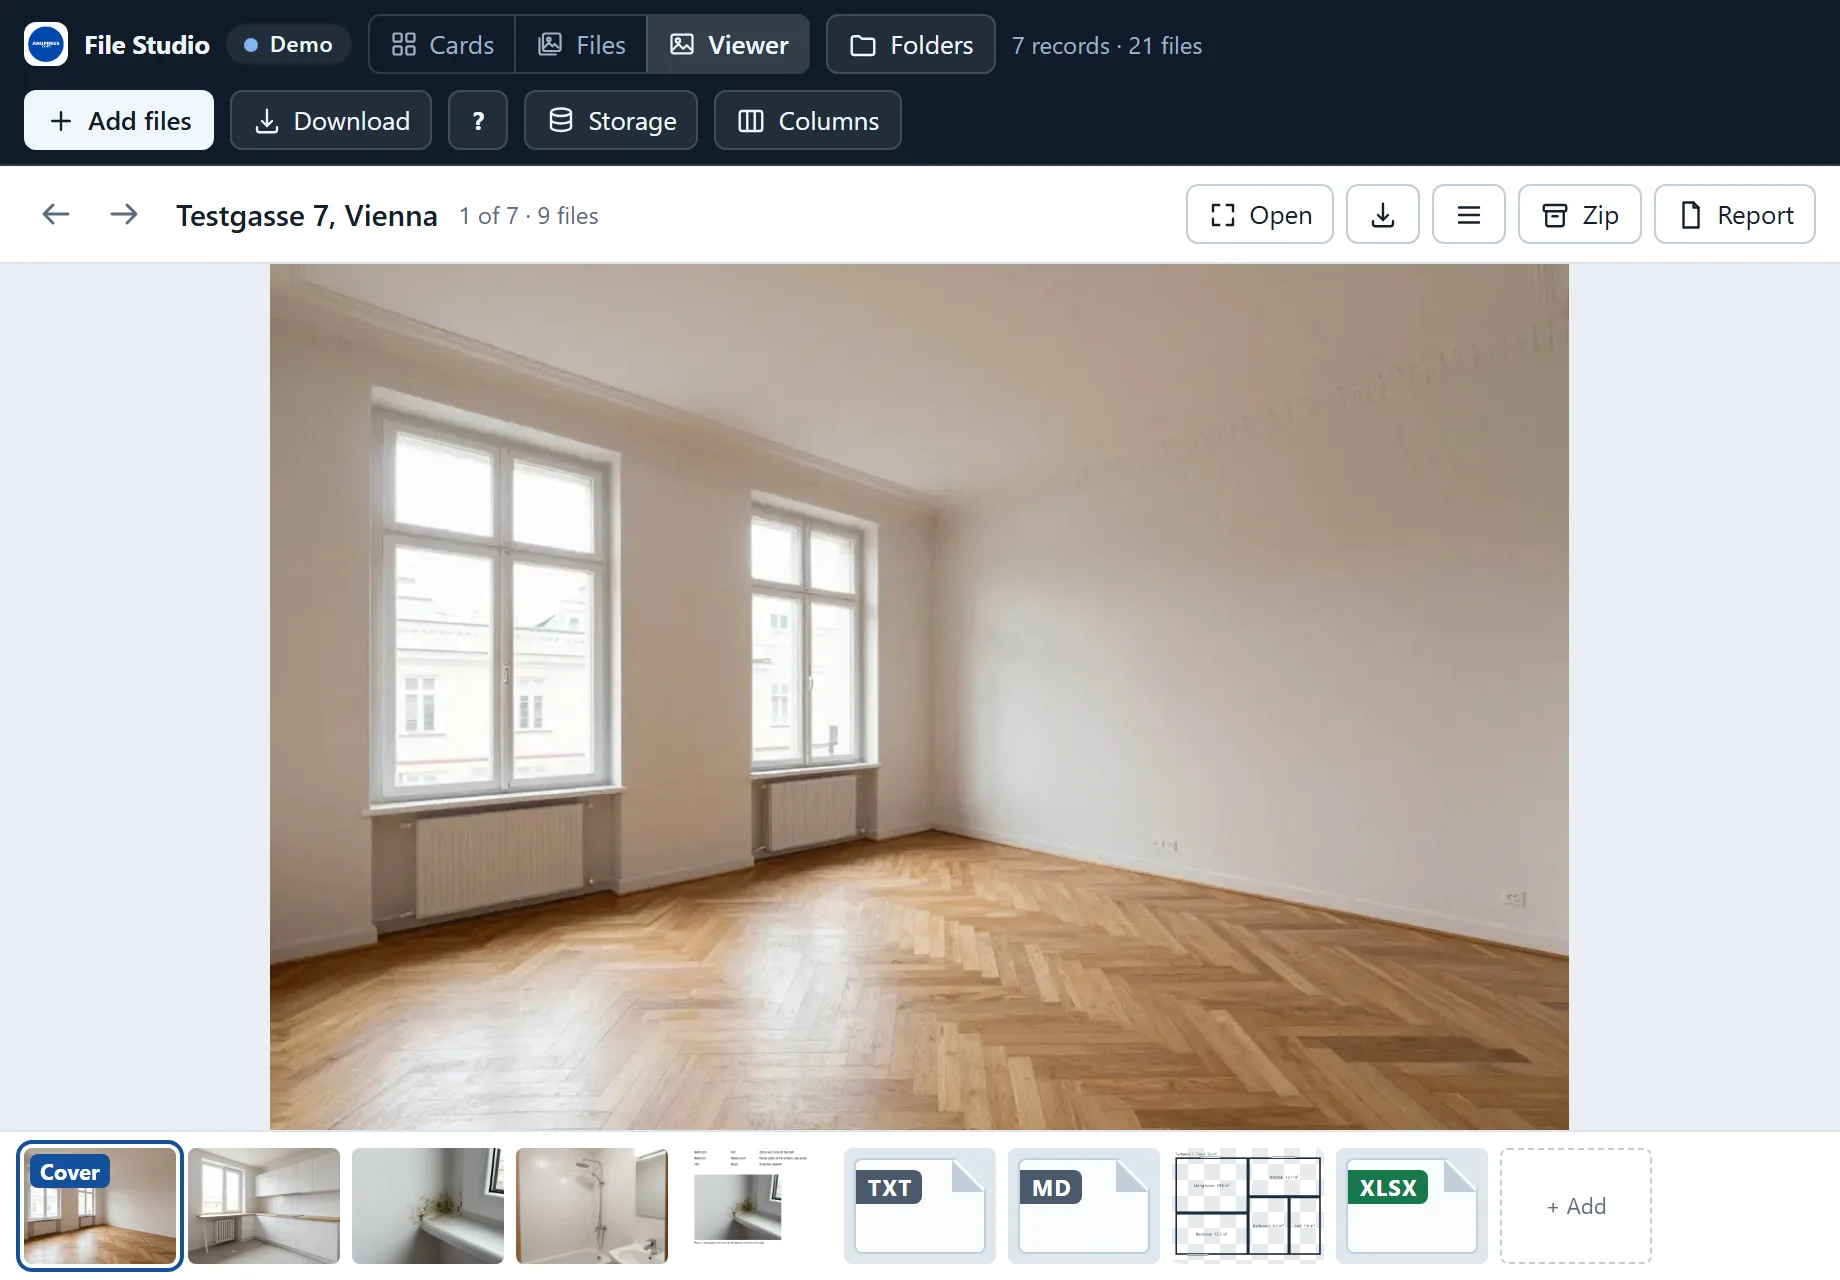Switch to the Files view tab
The height and width of the screenshot is (1280, 1840).
point(581,45)
